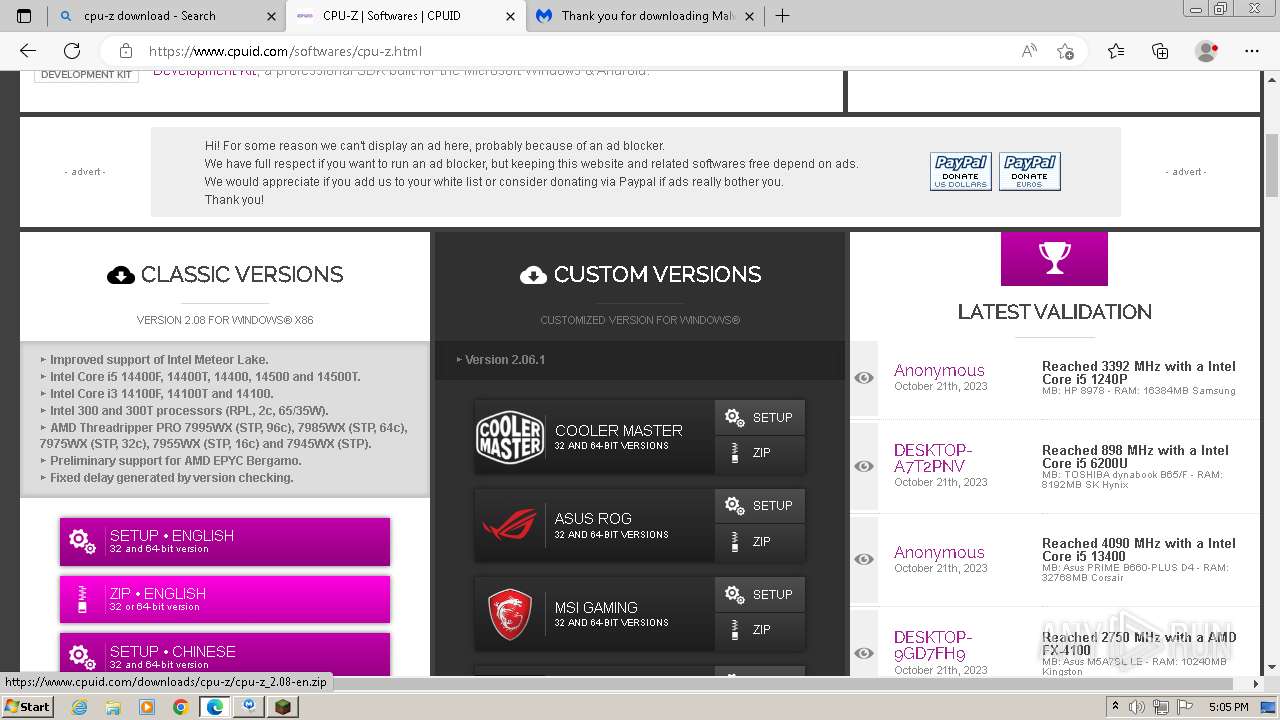Toggle read aloud icon in address bar
The image size is (1280, 720).
click(1029, 51)
